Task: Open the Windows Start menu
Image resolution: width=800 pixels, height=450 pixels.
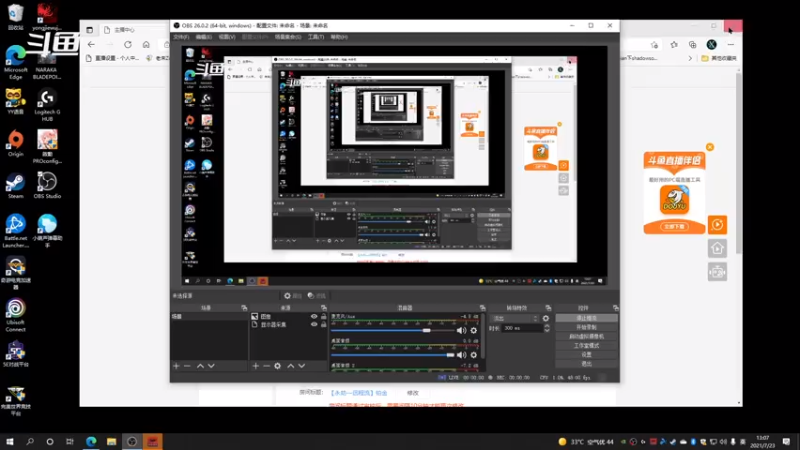Action: (x=10, y=441)
